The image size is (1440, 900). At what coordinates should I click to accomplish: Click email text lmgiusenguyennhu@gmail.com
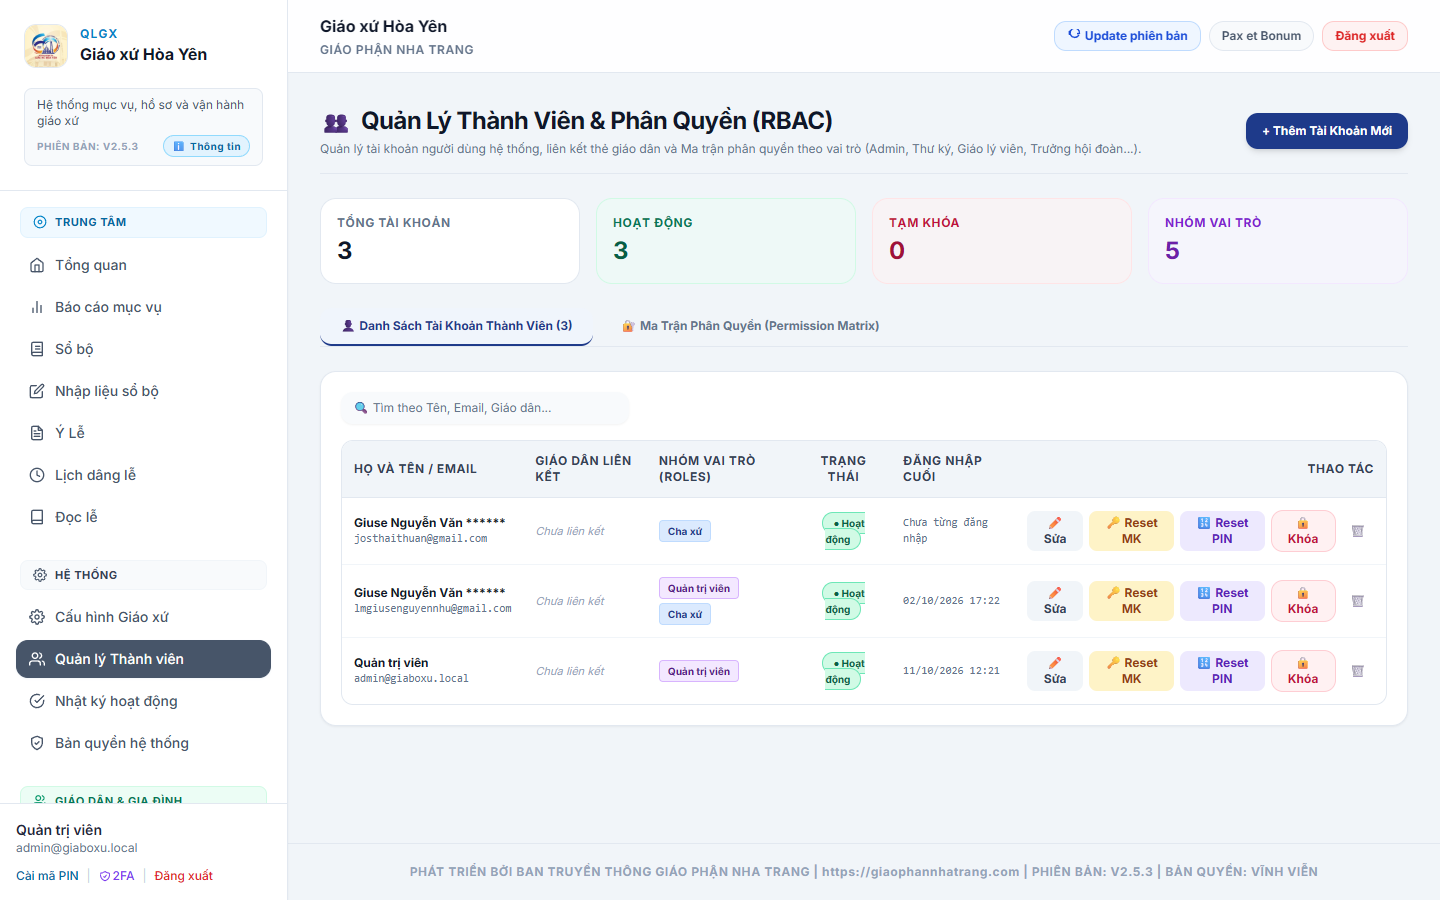tap(432, 609)
